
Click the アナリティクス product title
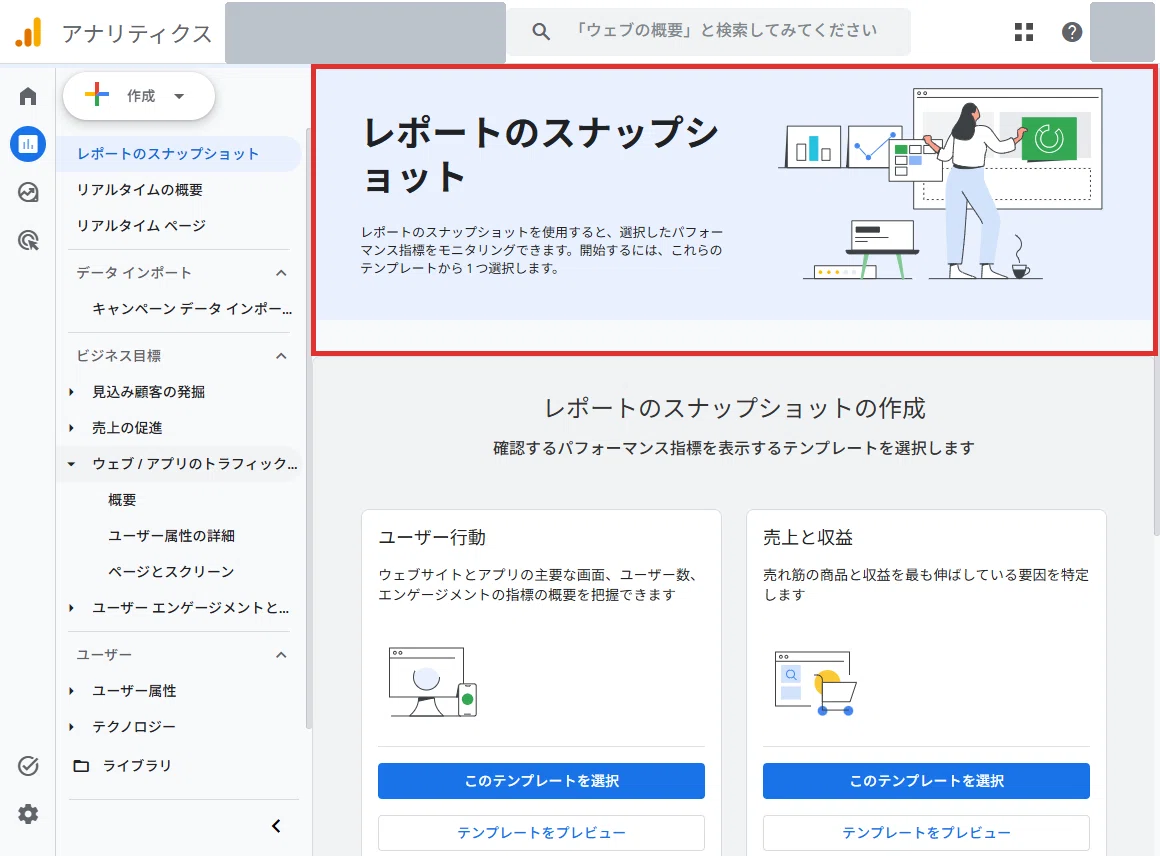point(137,33)
